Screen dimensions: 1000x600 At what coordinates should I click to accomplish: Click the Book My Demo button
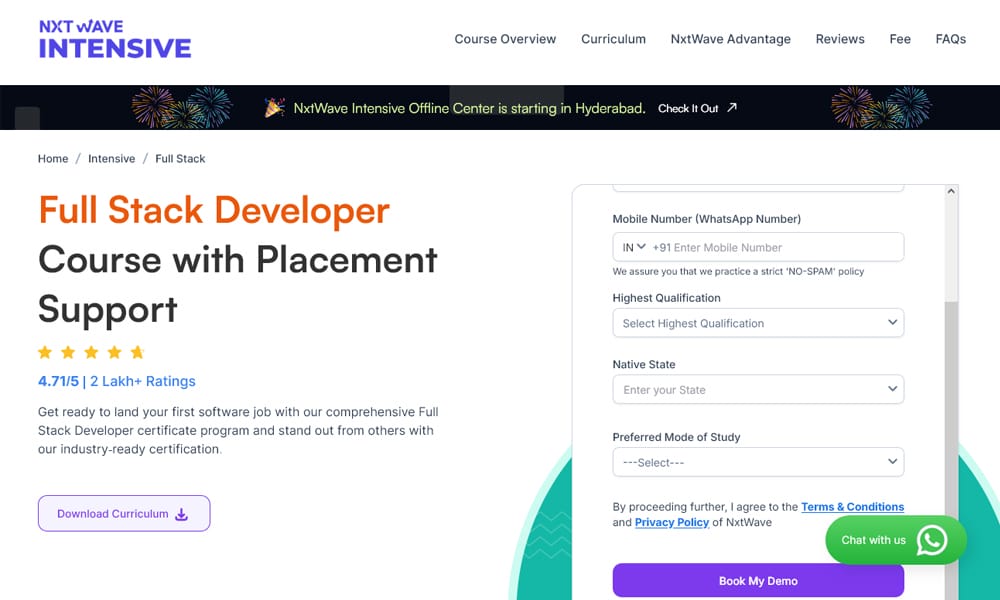757,580
